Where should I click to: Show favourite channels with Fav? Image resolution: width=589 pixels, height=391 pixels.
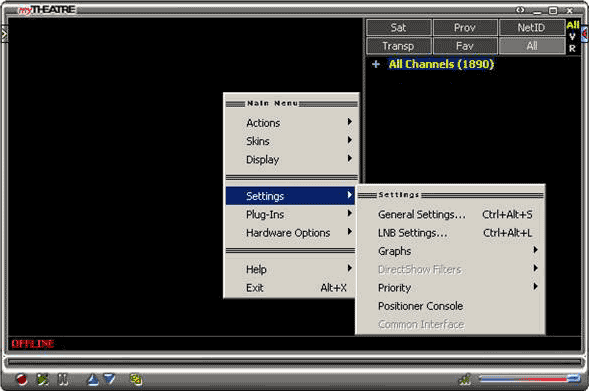[465, 46]
